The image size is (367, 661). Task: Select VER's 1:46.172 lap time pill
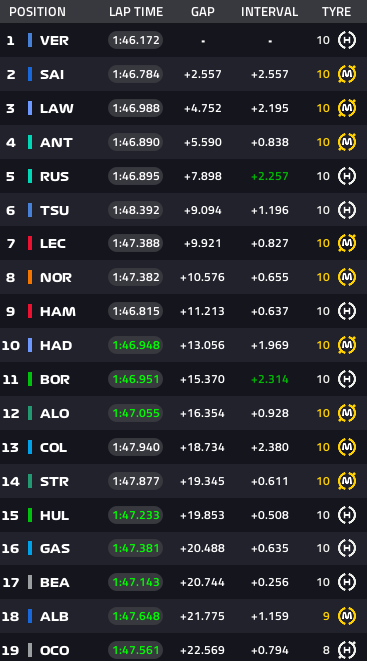(x=136, y=40)
